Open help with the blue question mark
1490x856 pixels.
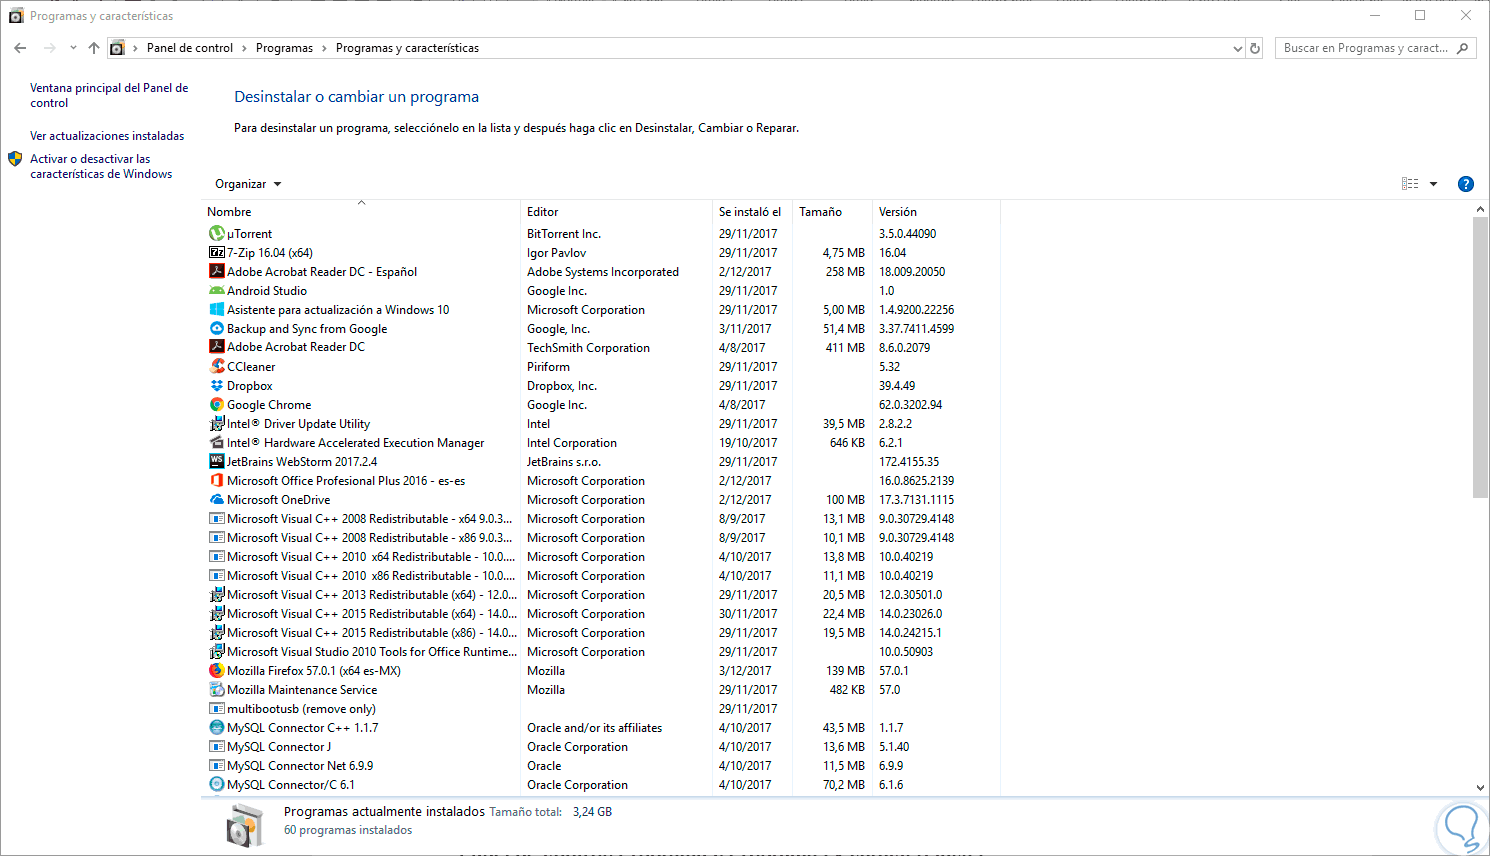coord(1466,184)
